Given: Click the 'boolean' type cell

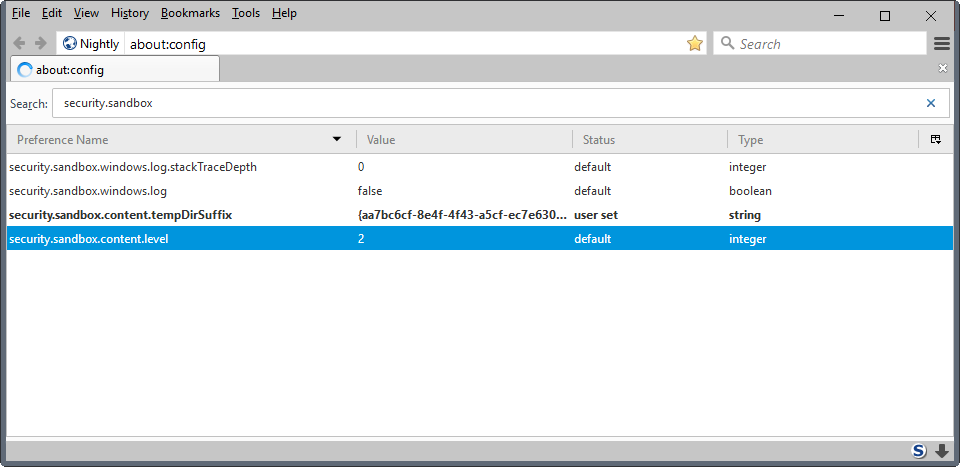Looking at the screenshot, I should coord(750,191).
